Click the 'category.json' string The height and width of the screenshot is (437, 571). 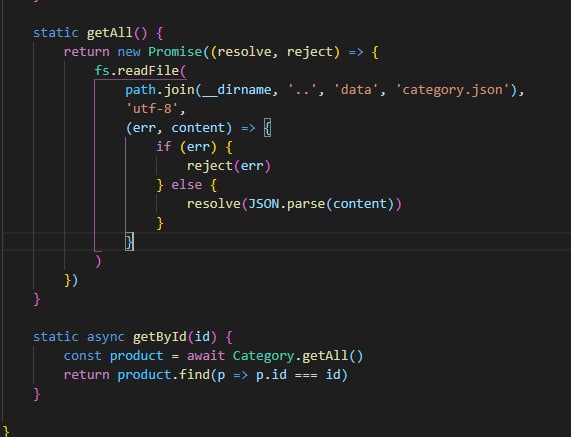click(x=453, y=90)
